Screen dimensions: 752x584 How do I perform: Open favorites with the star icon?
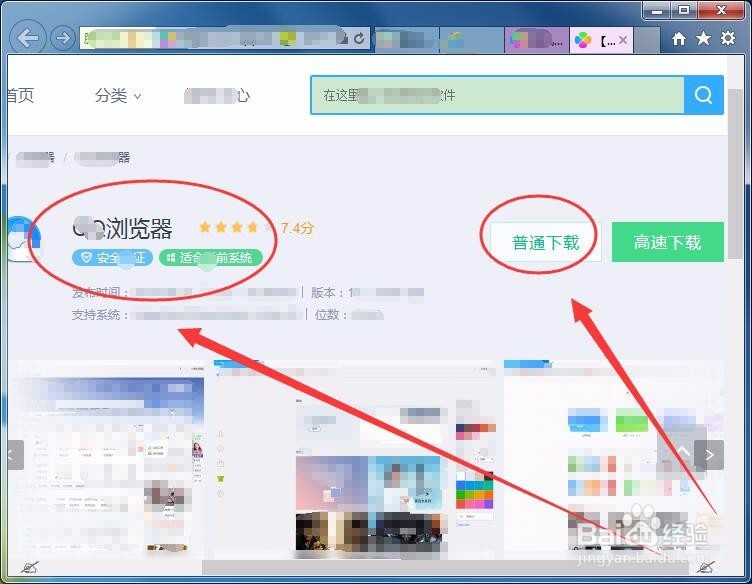point(704,38)
